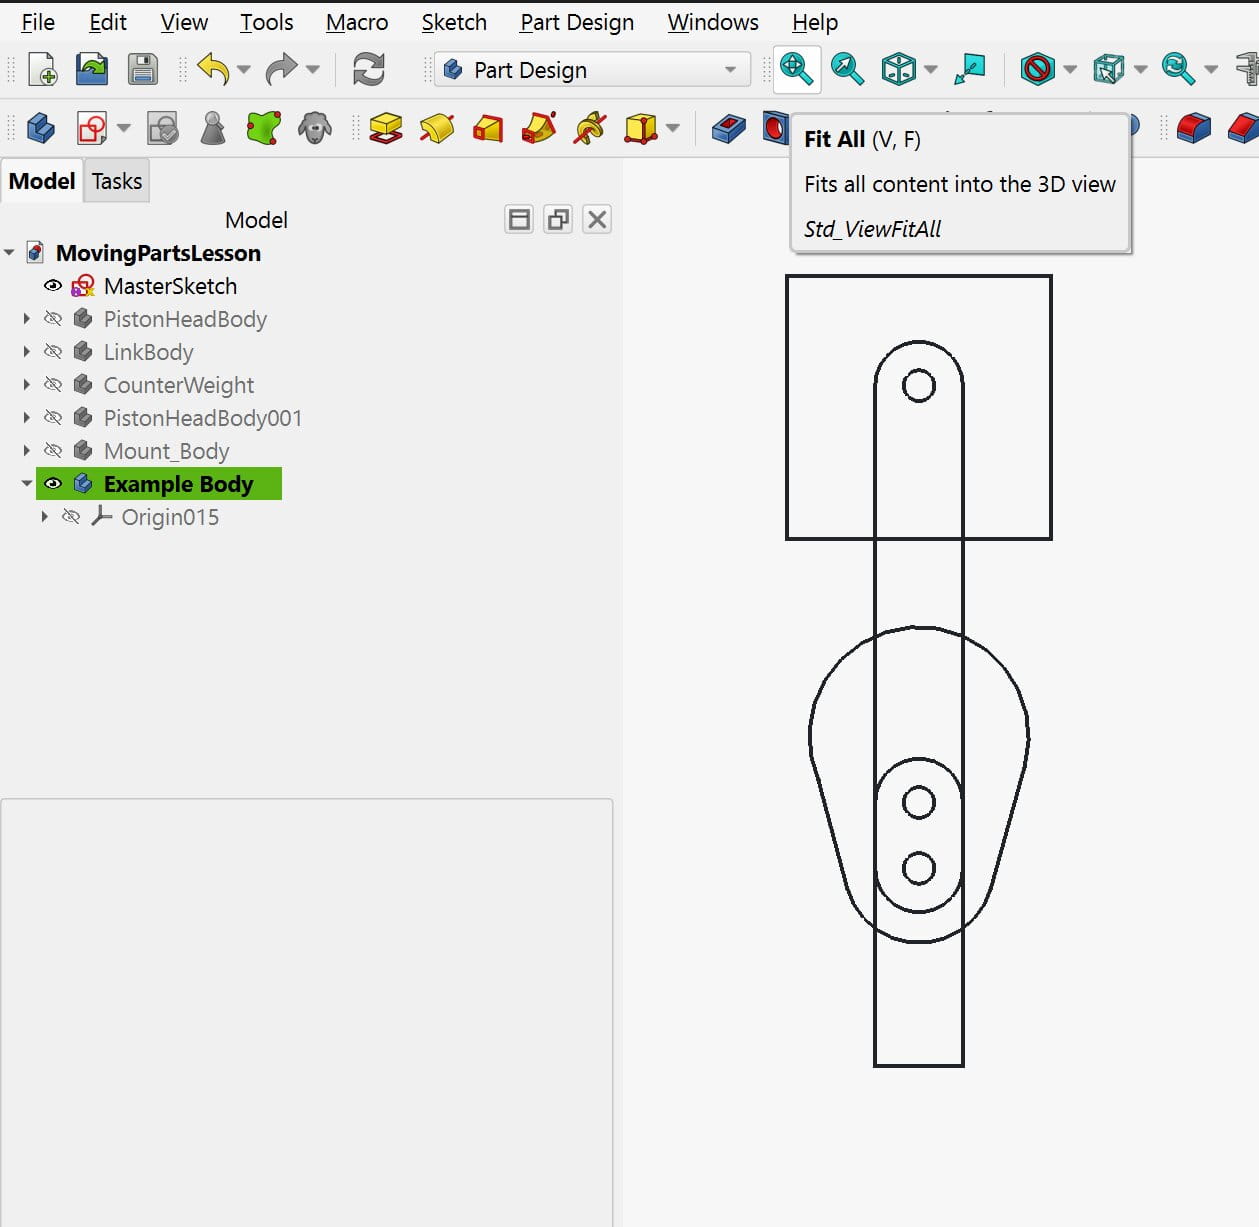1259x1227 pixels.
Task: Select MasterSketch in the model tree
Action: pyautogui.click(x=170, y=286)
